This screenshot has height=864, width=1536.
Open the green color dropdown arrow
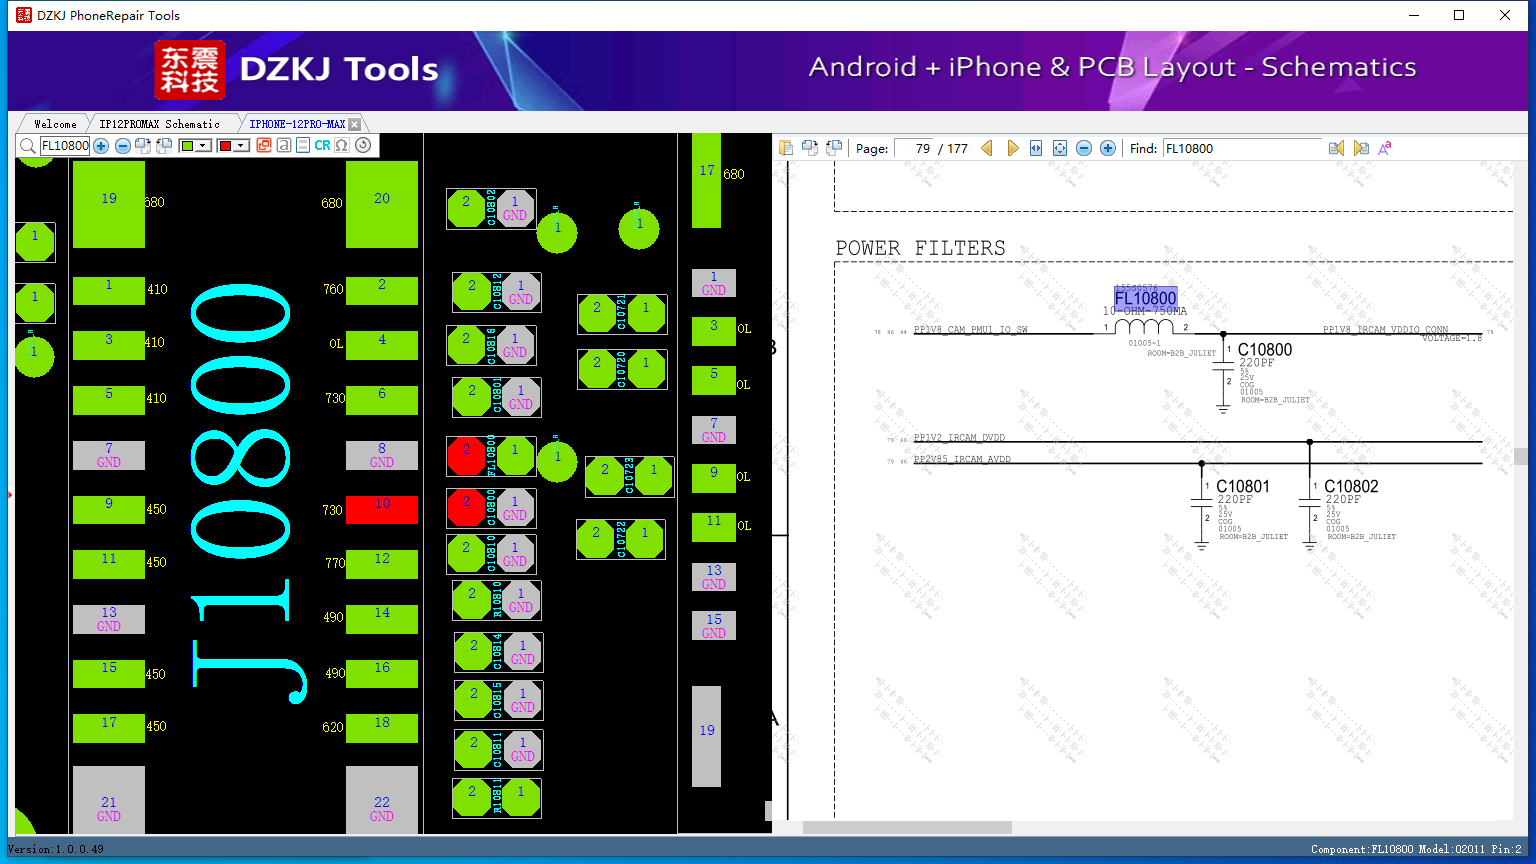[203, 146]
